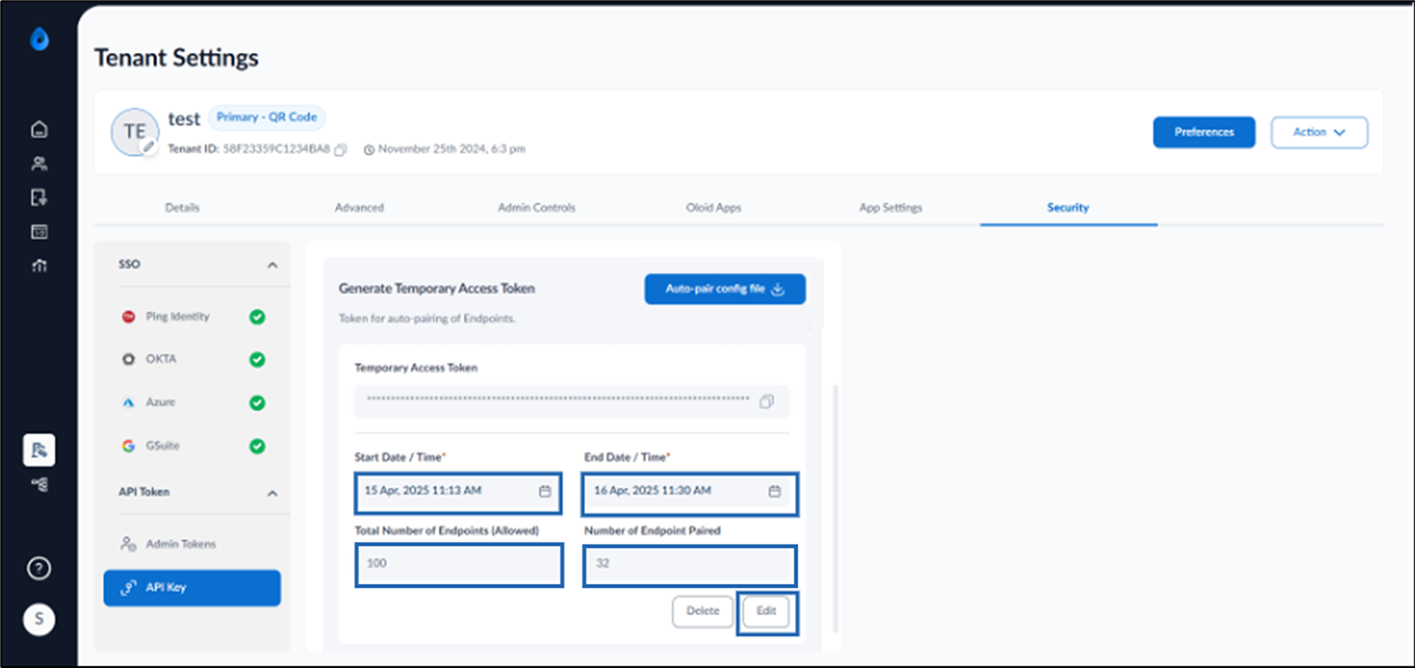Select the Security tab

coord(1068,208)
